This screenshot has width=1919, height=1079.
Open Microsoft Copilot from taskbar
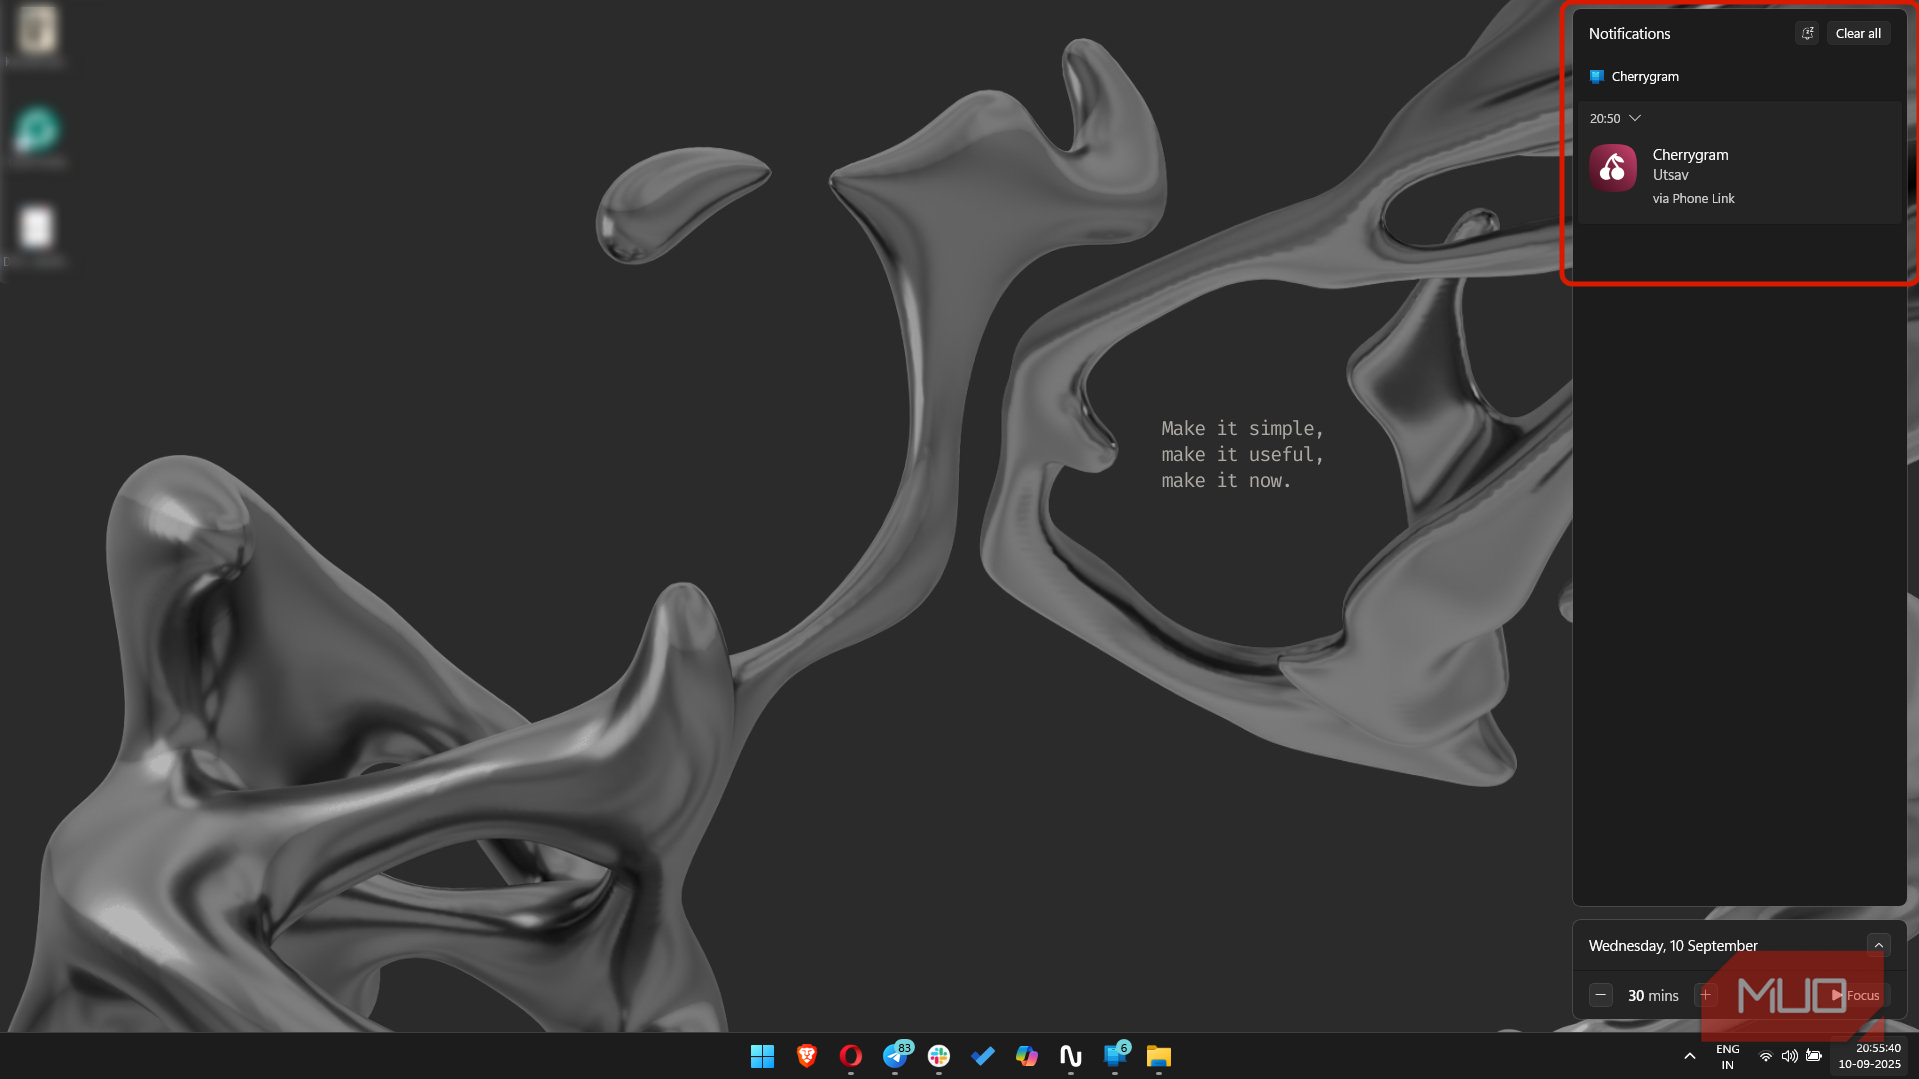1026,1056
